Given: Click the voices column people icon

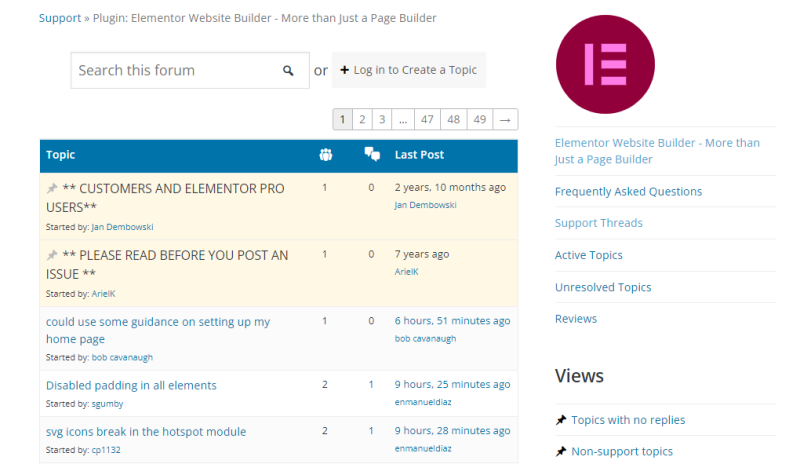Looking at the screenshot, I should click(x=326, y=155).
